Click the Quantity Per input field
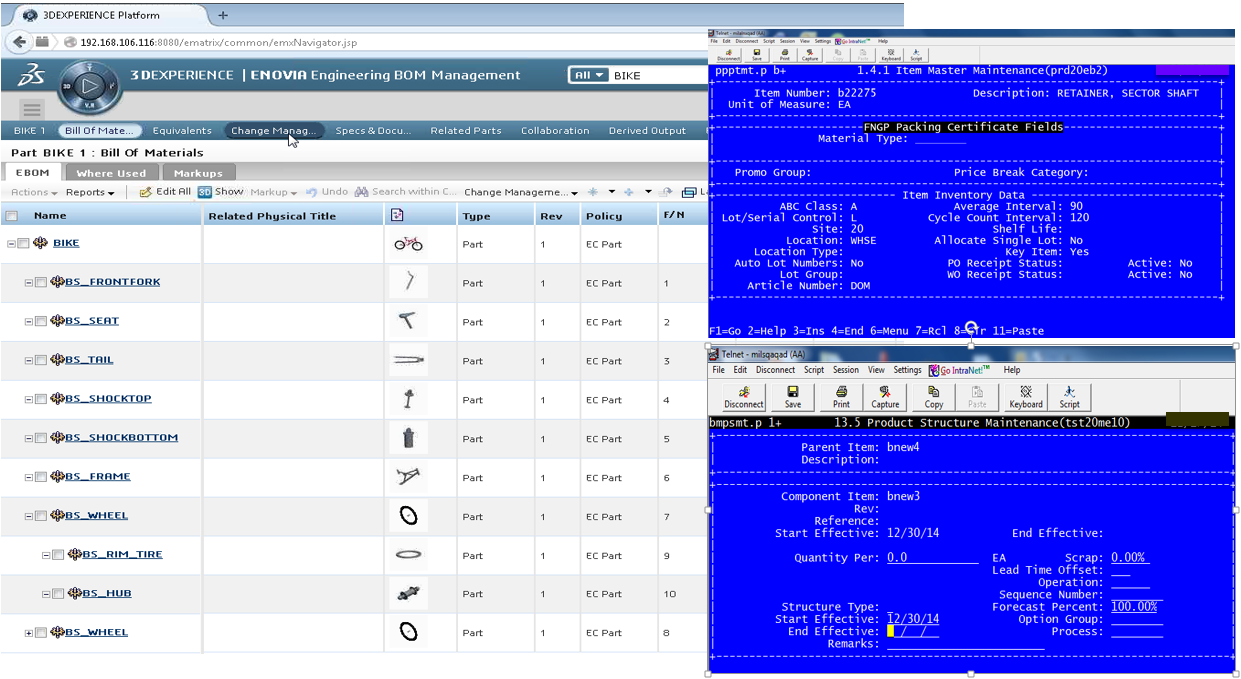The image size is (1241, 679). coord(932,558)
